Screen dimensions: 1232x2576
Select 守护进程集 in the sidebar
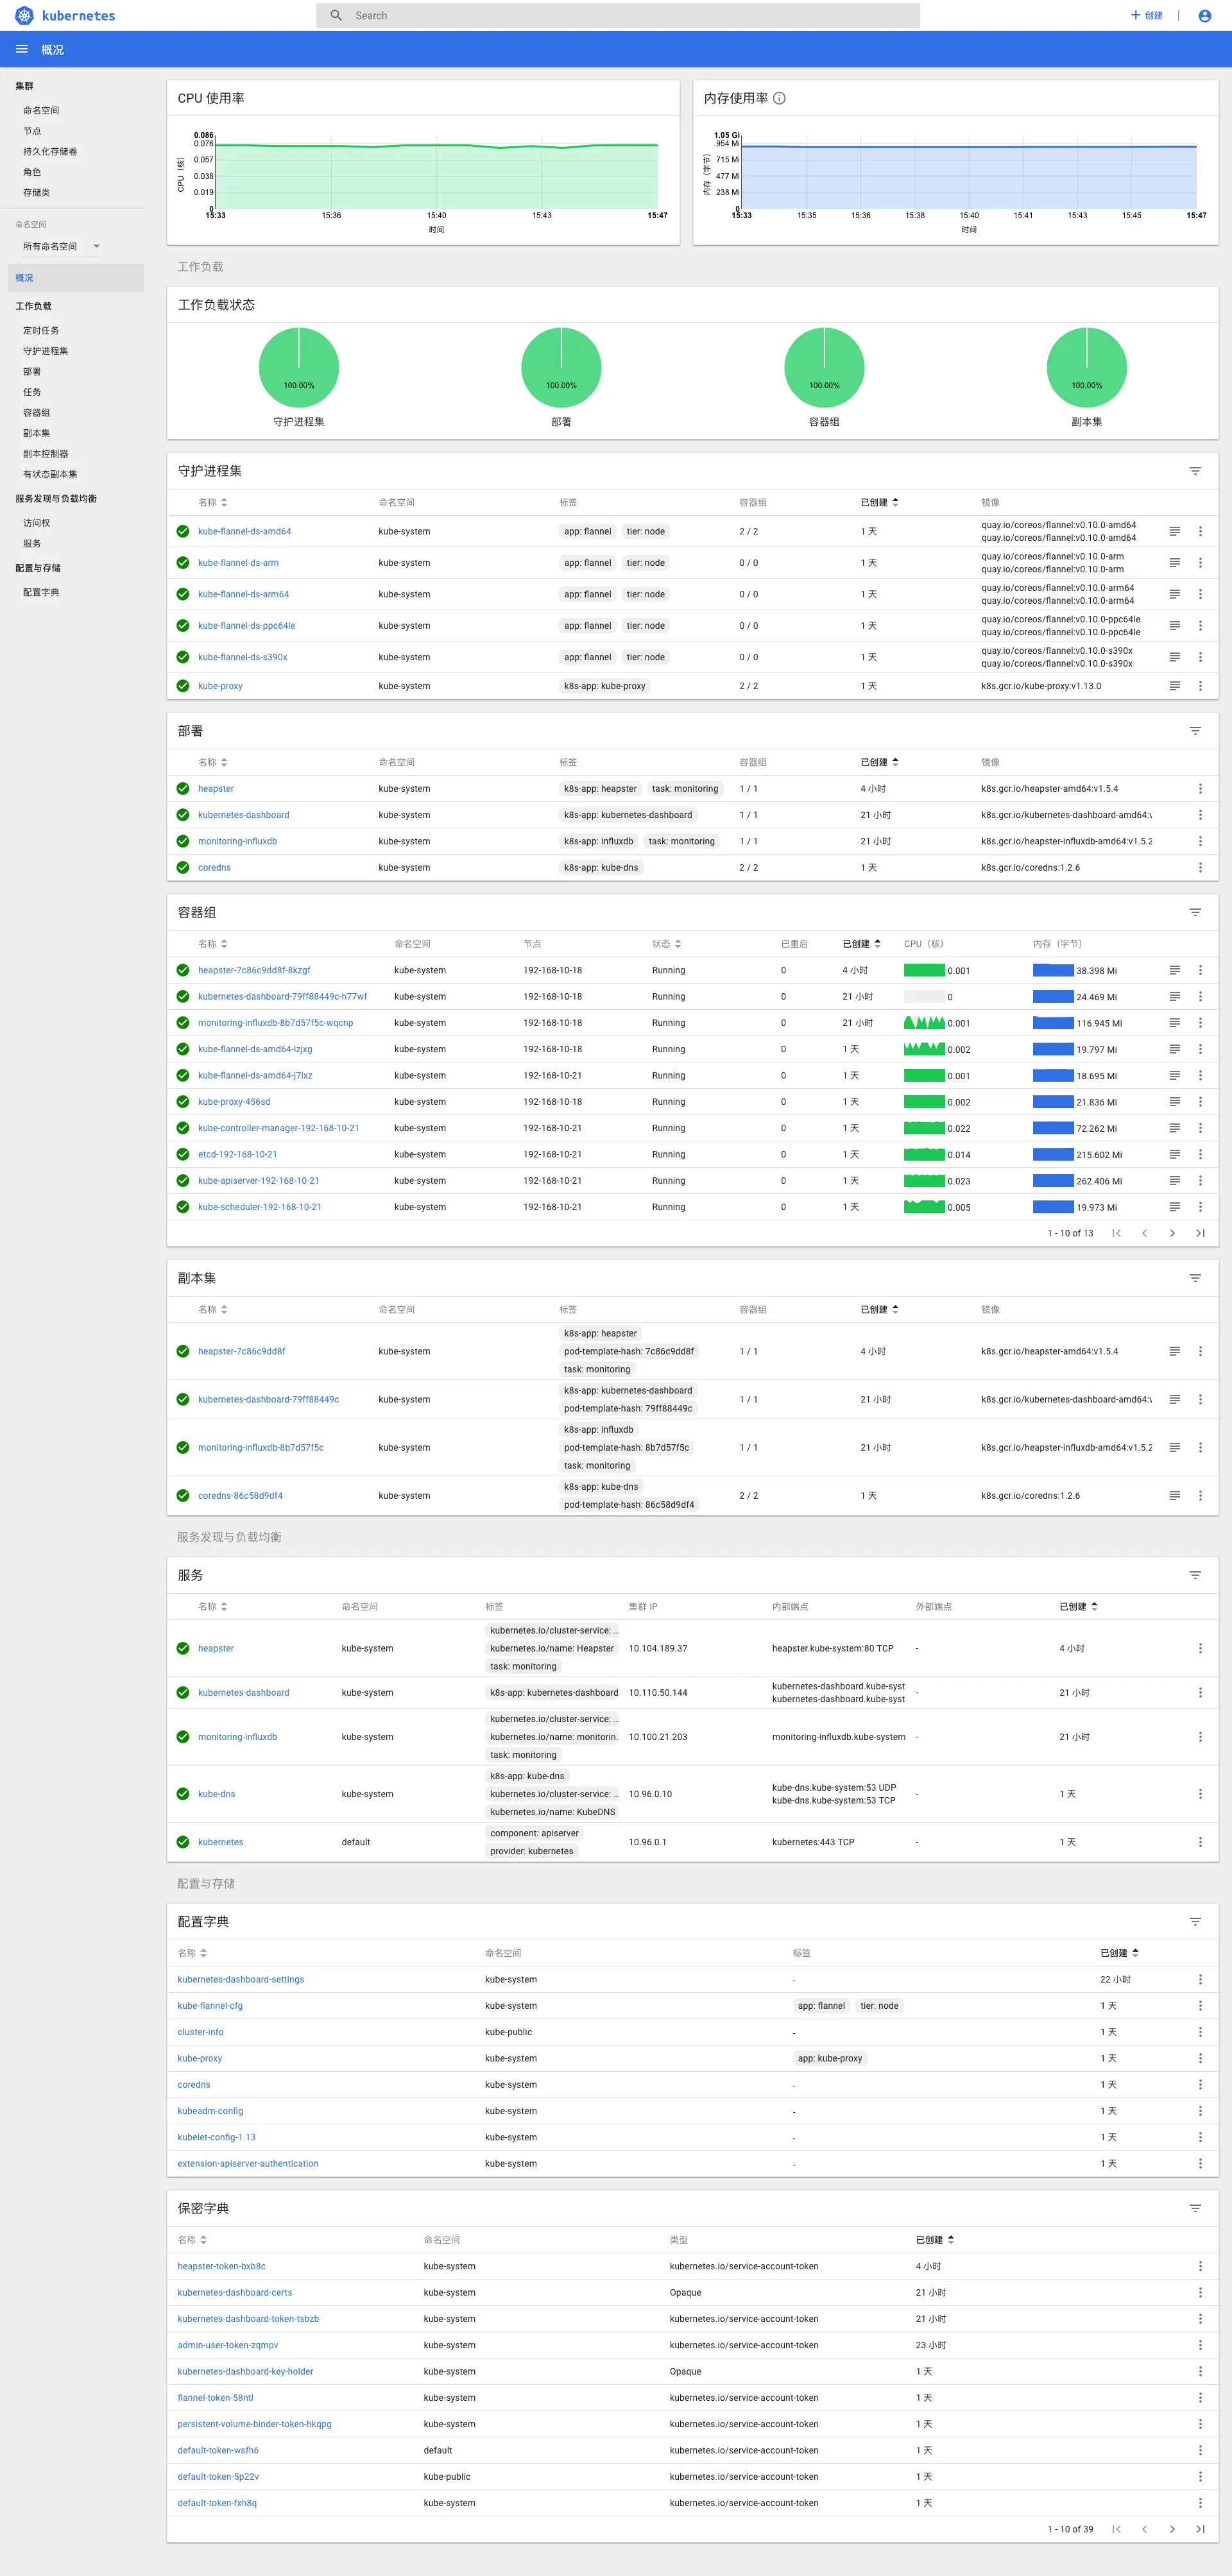pyautogui.click(x=46, y=351)
